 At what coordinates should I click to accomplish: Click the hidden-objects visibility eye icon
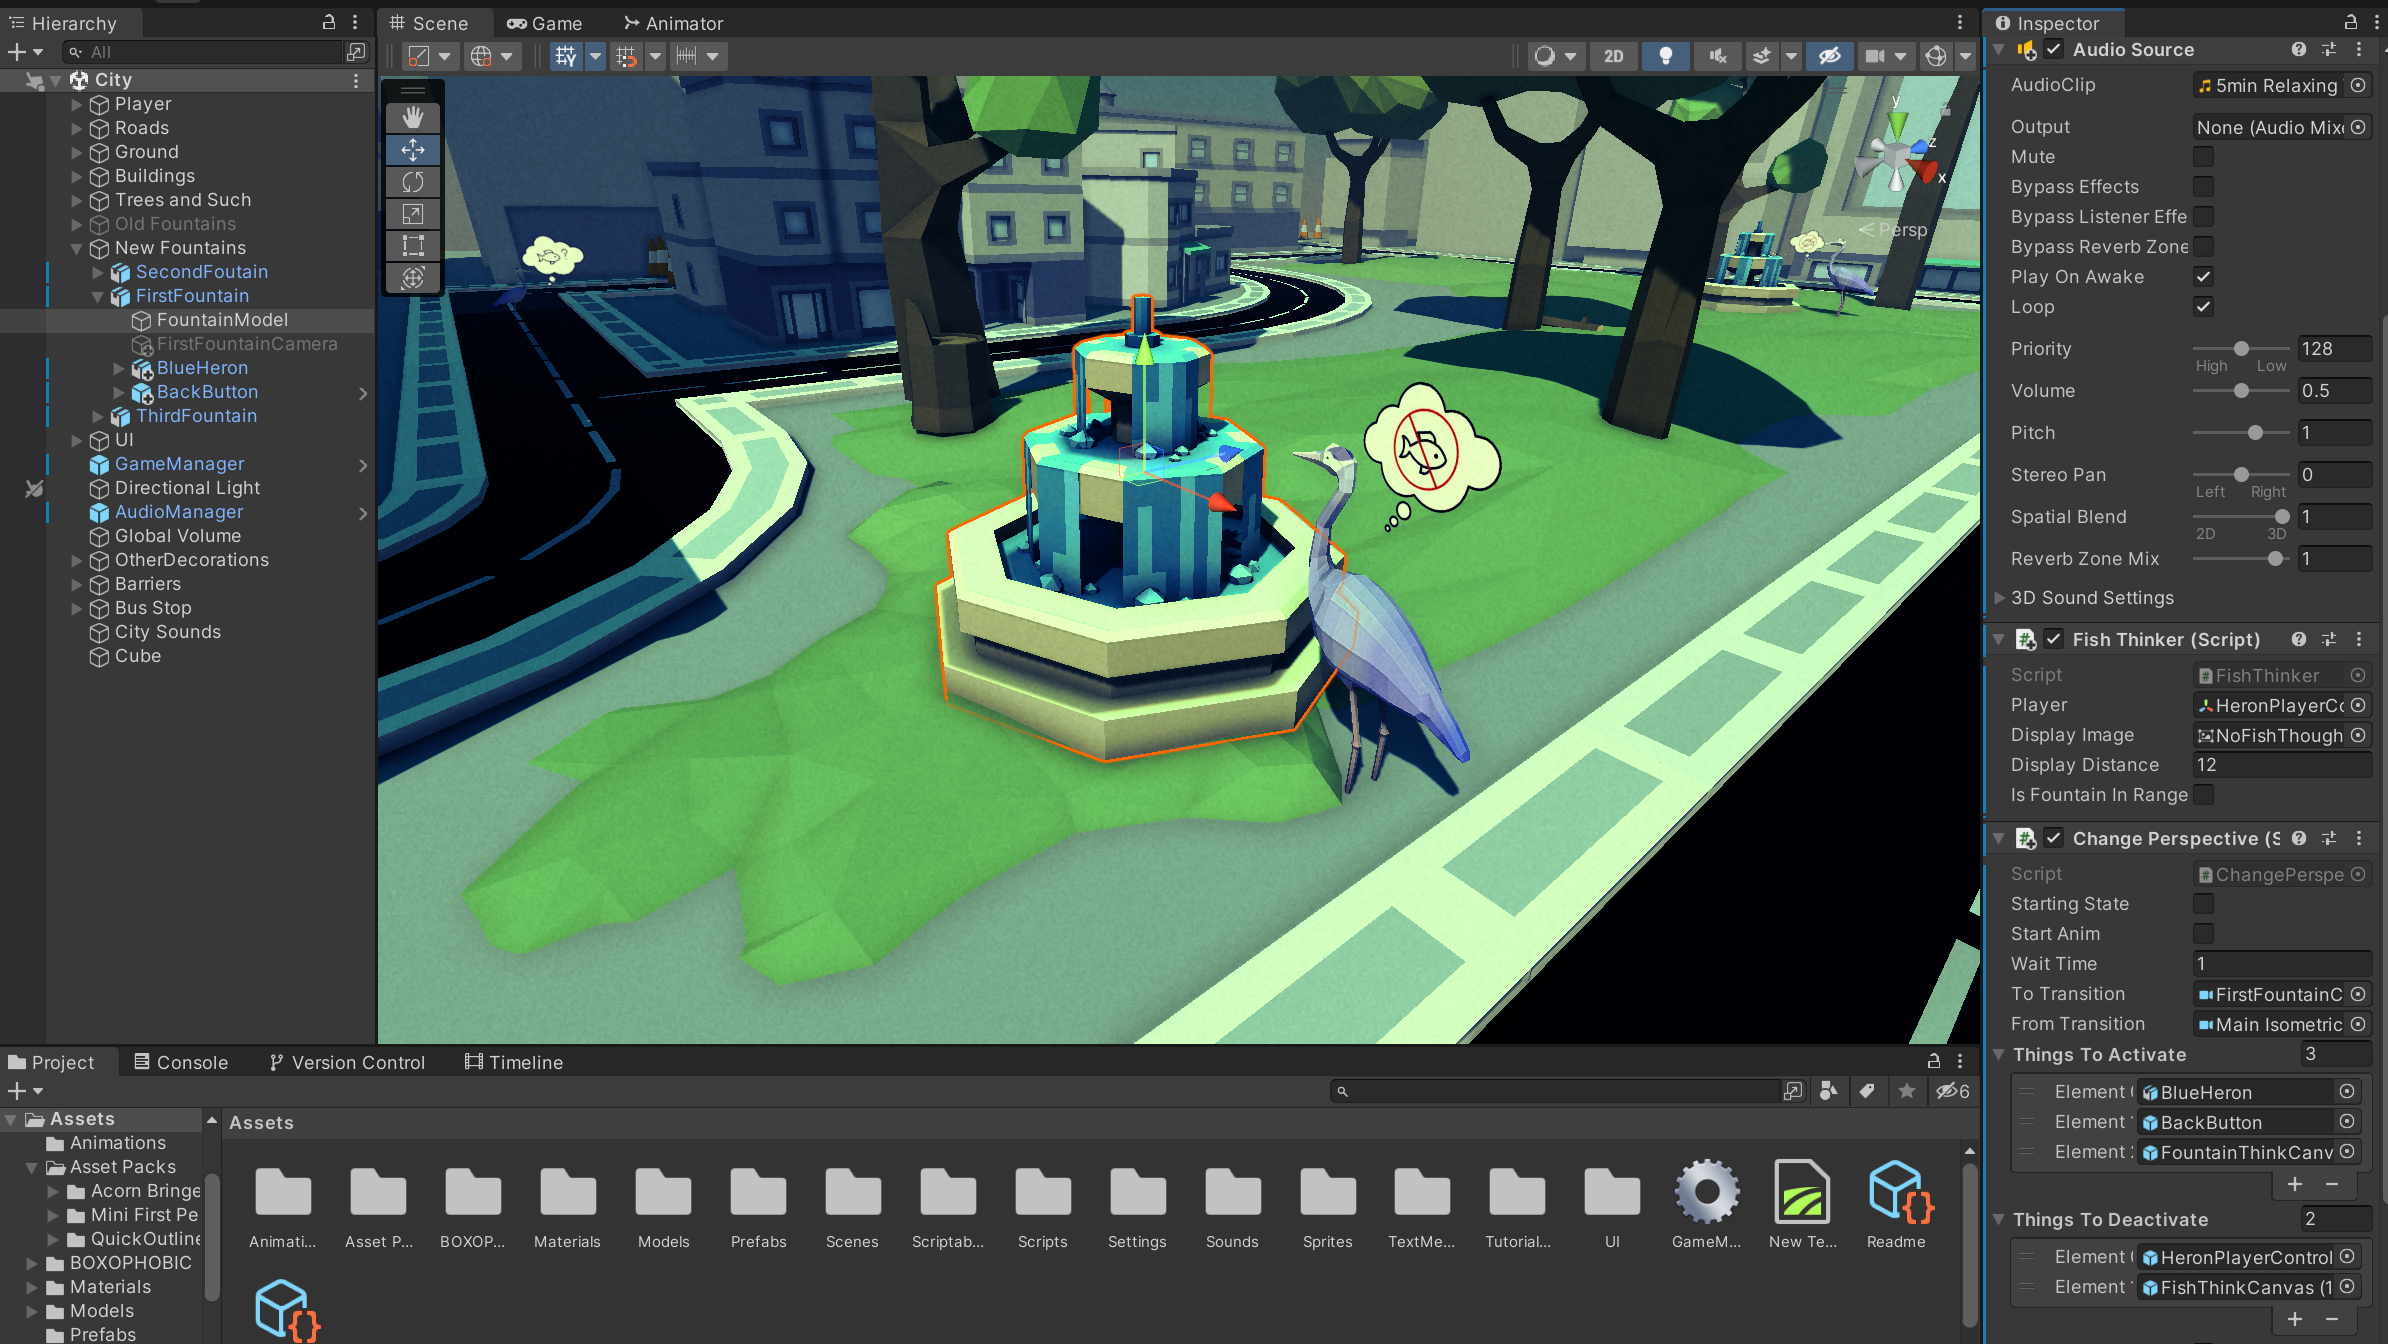[1829, 56]
